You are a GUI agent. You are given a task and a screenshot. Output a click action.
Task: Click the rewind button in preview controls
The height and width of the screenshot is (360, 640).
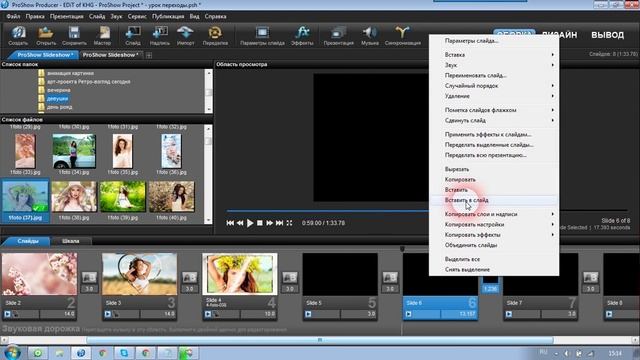point(240,223)
